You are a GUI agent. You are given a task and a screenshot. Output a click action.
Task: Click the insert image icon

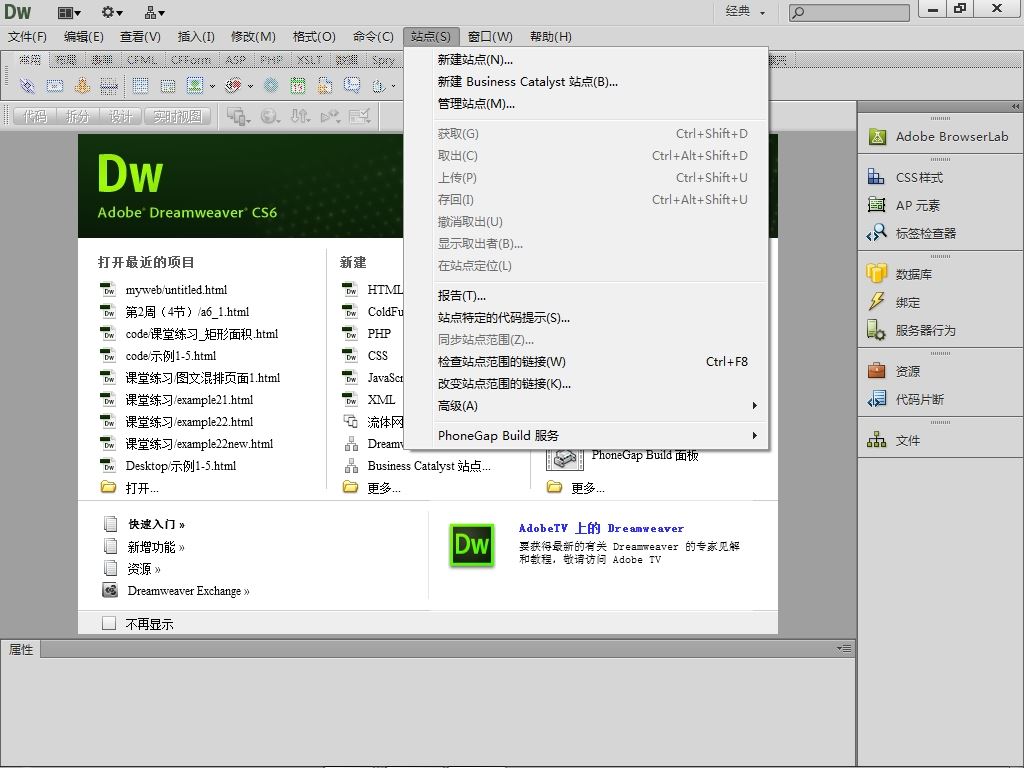(195, 86)
